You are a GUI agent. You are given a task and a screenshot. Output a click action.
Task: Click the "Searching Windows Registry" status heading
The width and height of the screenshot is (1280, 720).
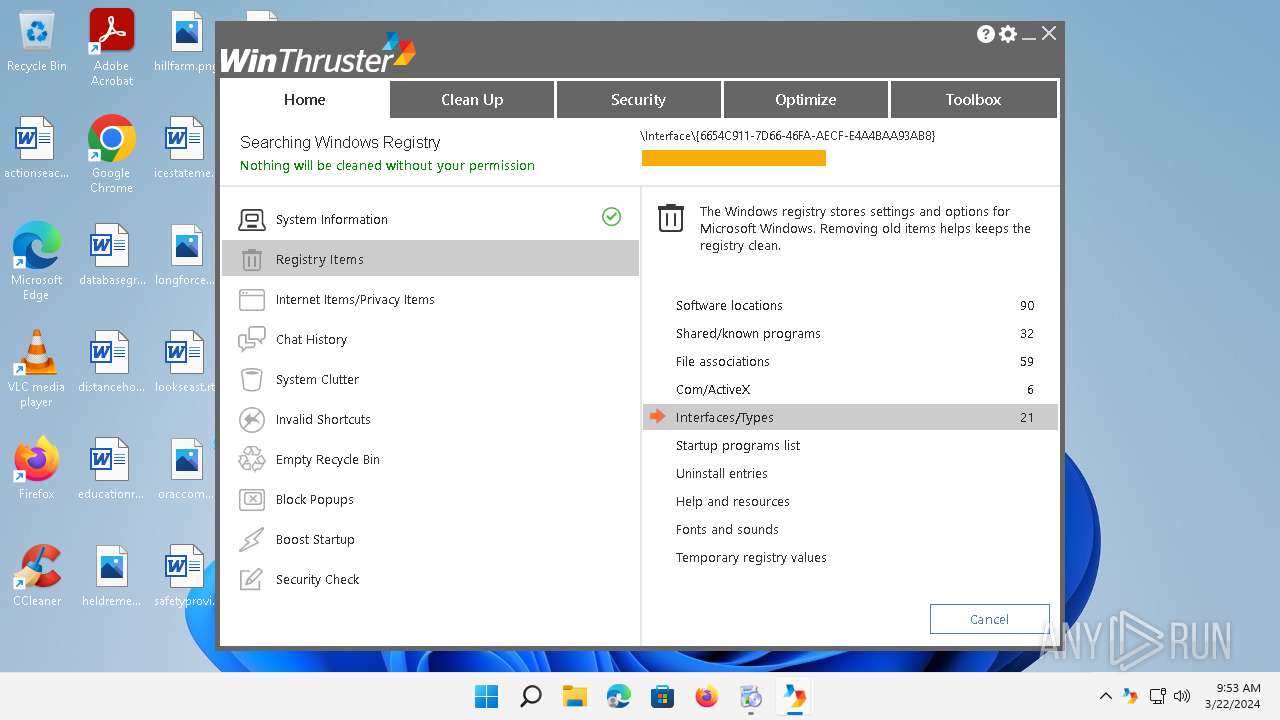coord(340,143)
